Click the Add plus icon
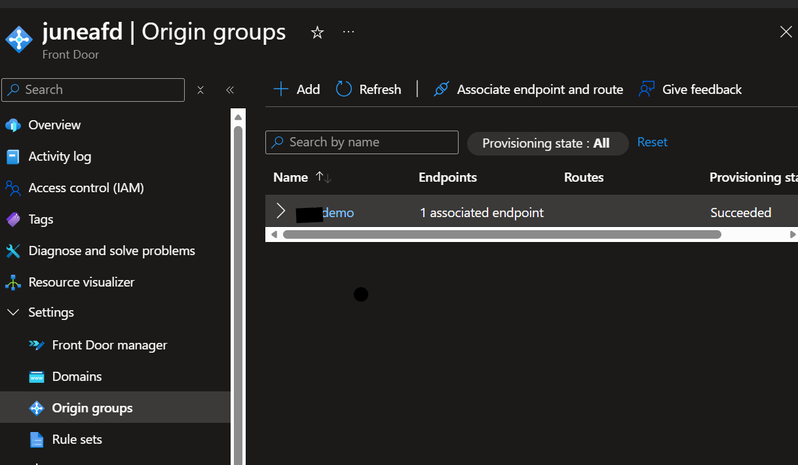 point(282,89)
